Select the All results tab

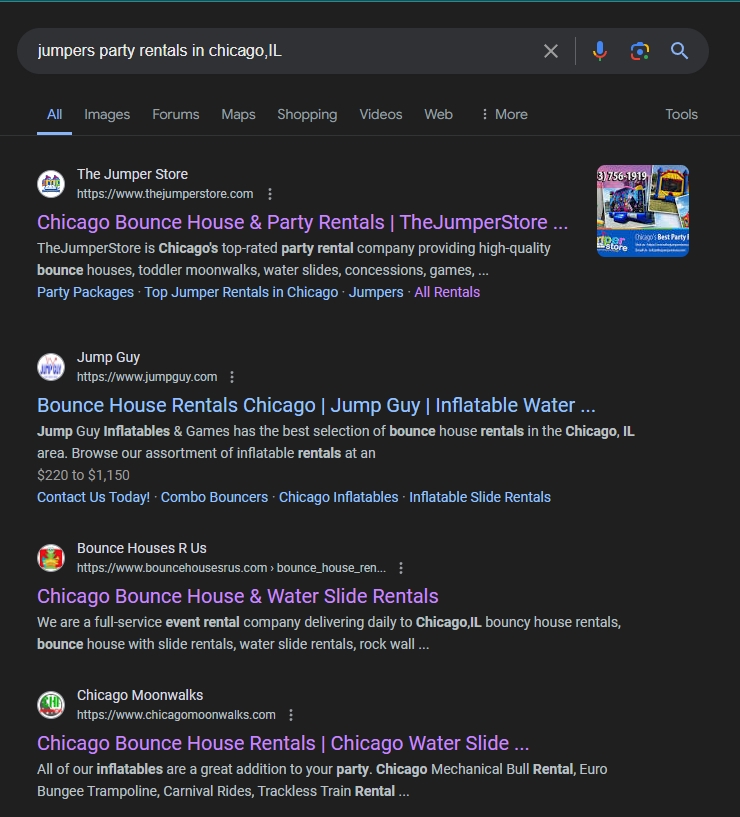coord(54,115)
